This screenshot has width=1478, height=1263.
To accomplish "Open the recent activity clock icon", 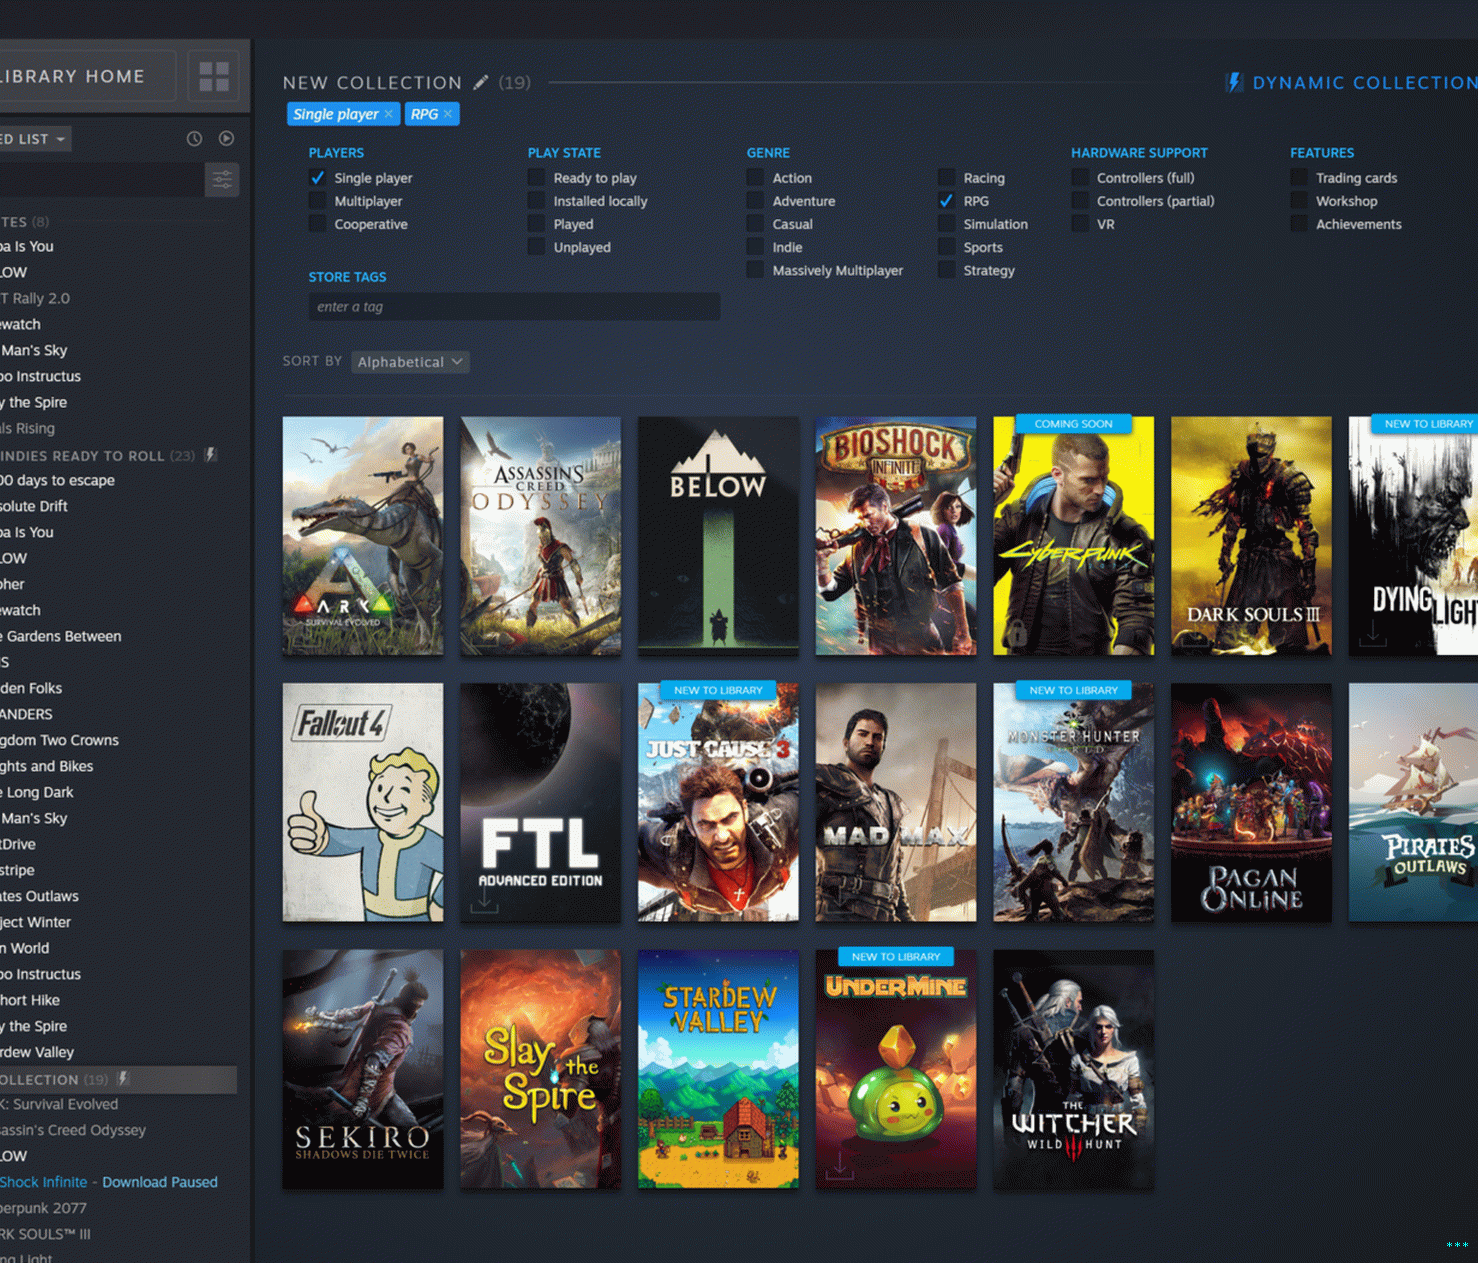I will click(194, 139).
